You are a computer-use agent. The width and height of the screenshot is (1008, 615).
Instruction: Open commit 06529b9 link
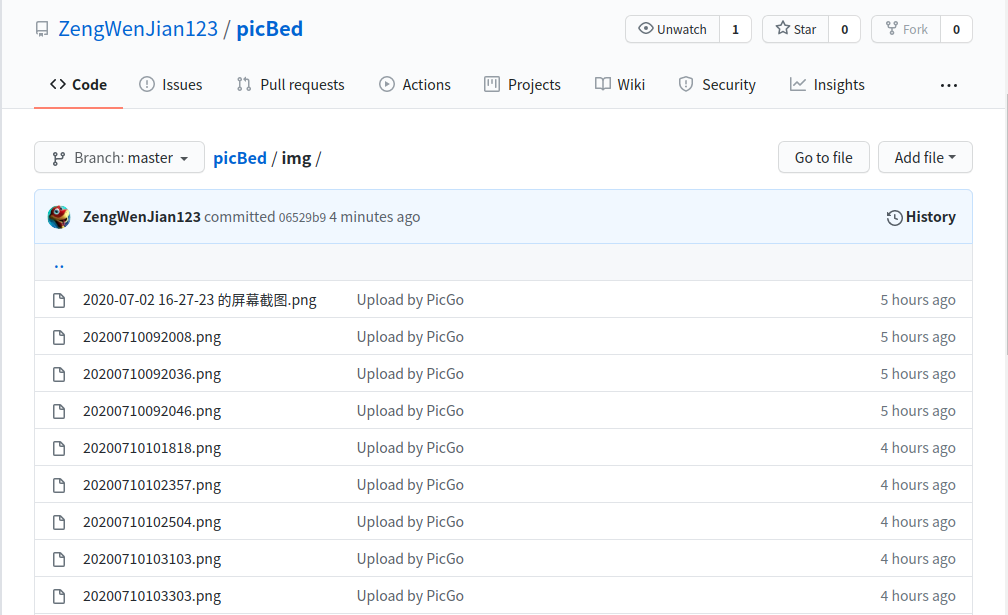pyautogui.click(x=302, y=218)
